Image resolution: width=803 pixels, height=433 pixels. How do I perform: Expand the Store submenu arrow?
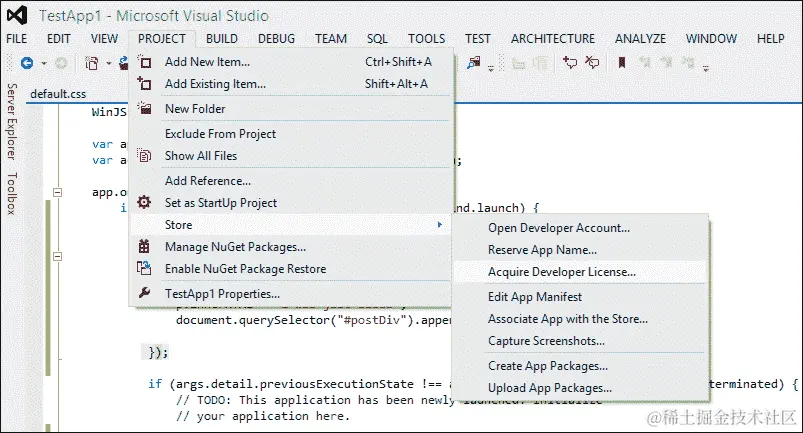(x=439, y=225)
